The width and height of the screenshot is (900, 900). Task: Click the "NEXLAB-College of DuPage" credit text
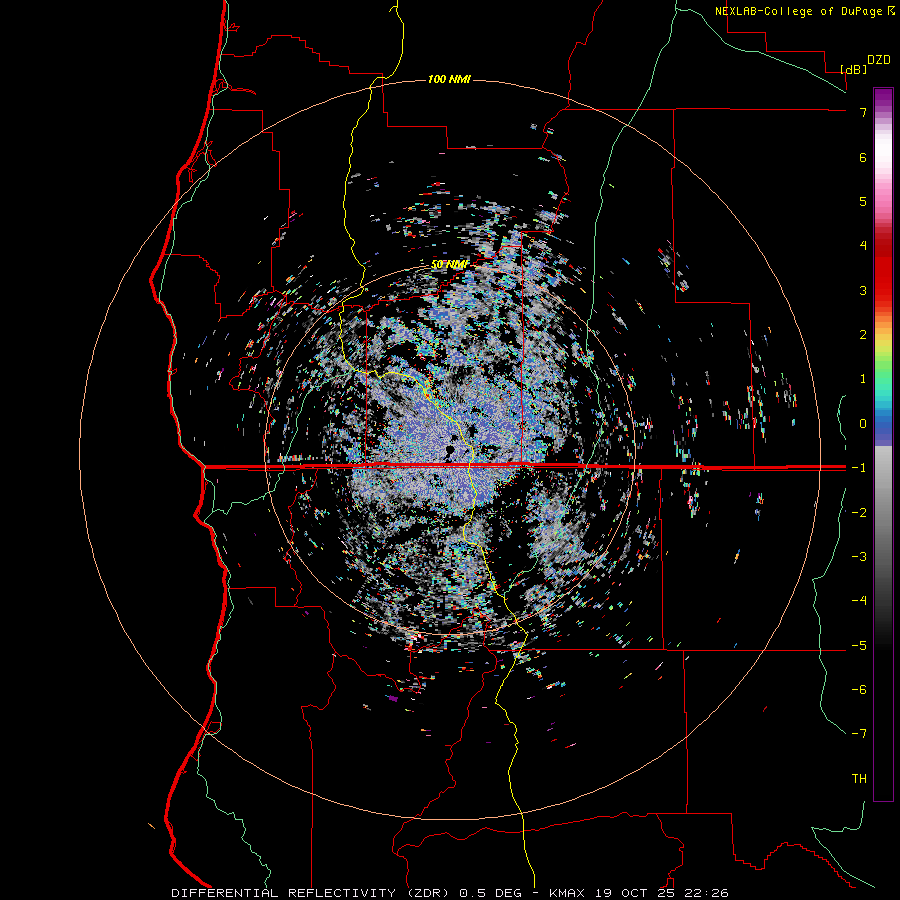click(798, 11)
